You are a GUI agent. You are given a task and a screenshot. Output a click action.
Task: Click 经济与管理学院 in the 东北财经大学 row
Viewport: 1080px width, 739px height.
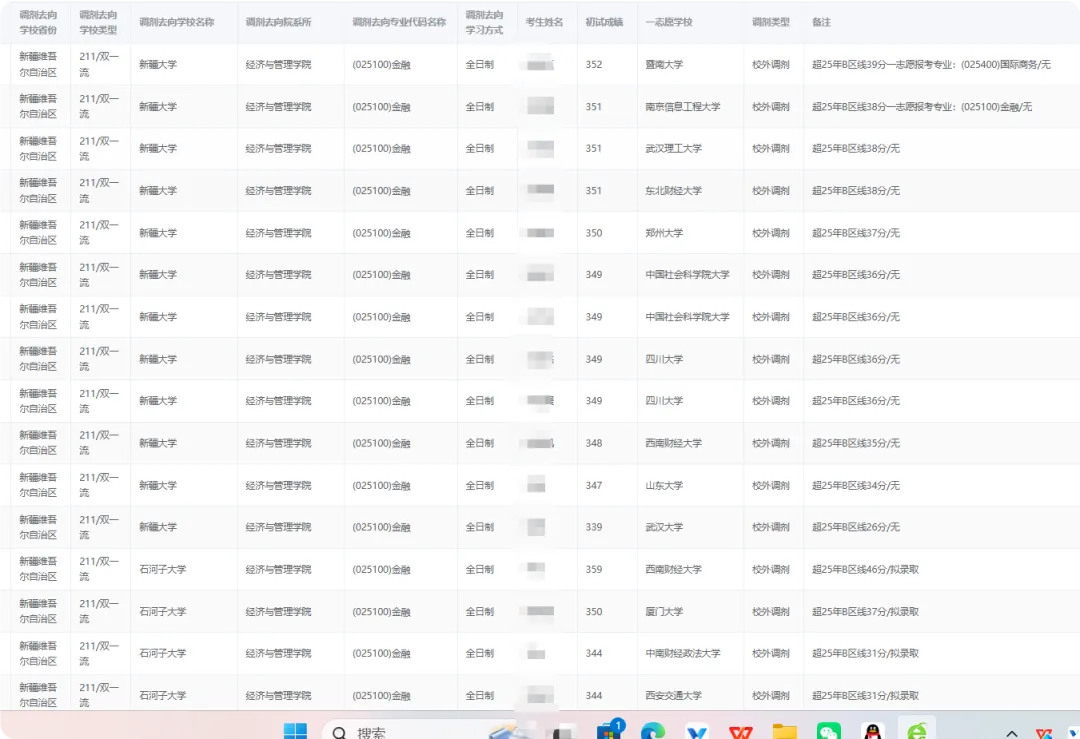[278, 191]
